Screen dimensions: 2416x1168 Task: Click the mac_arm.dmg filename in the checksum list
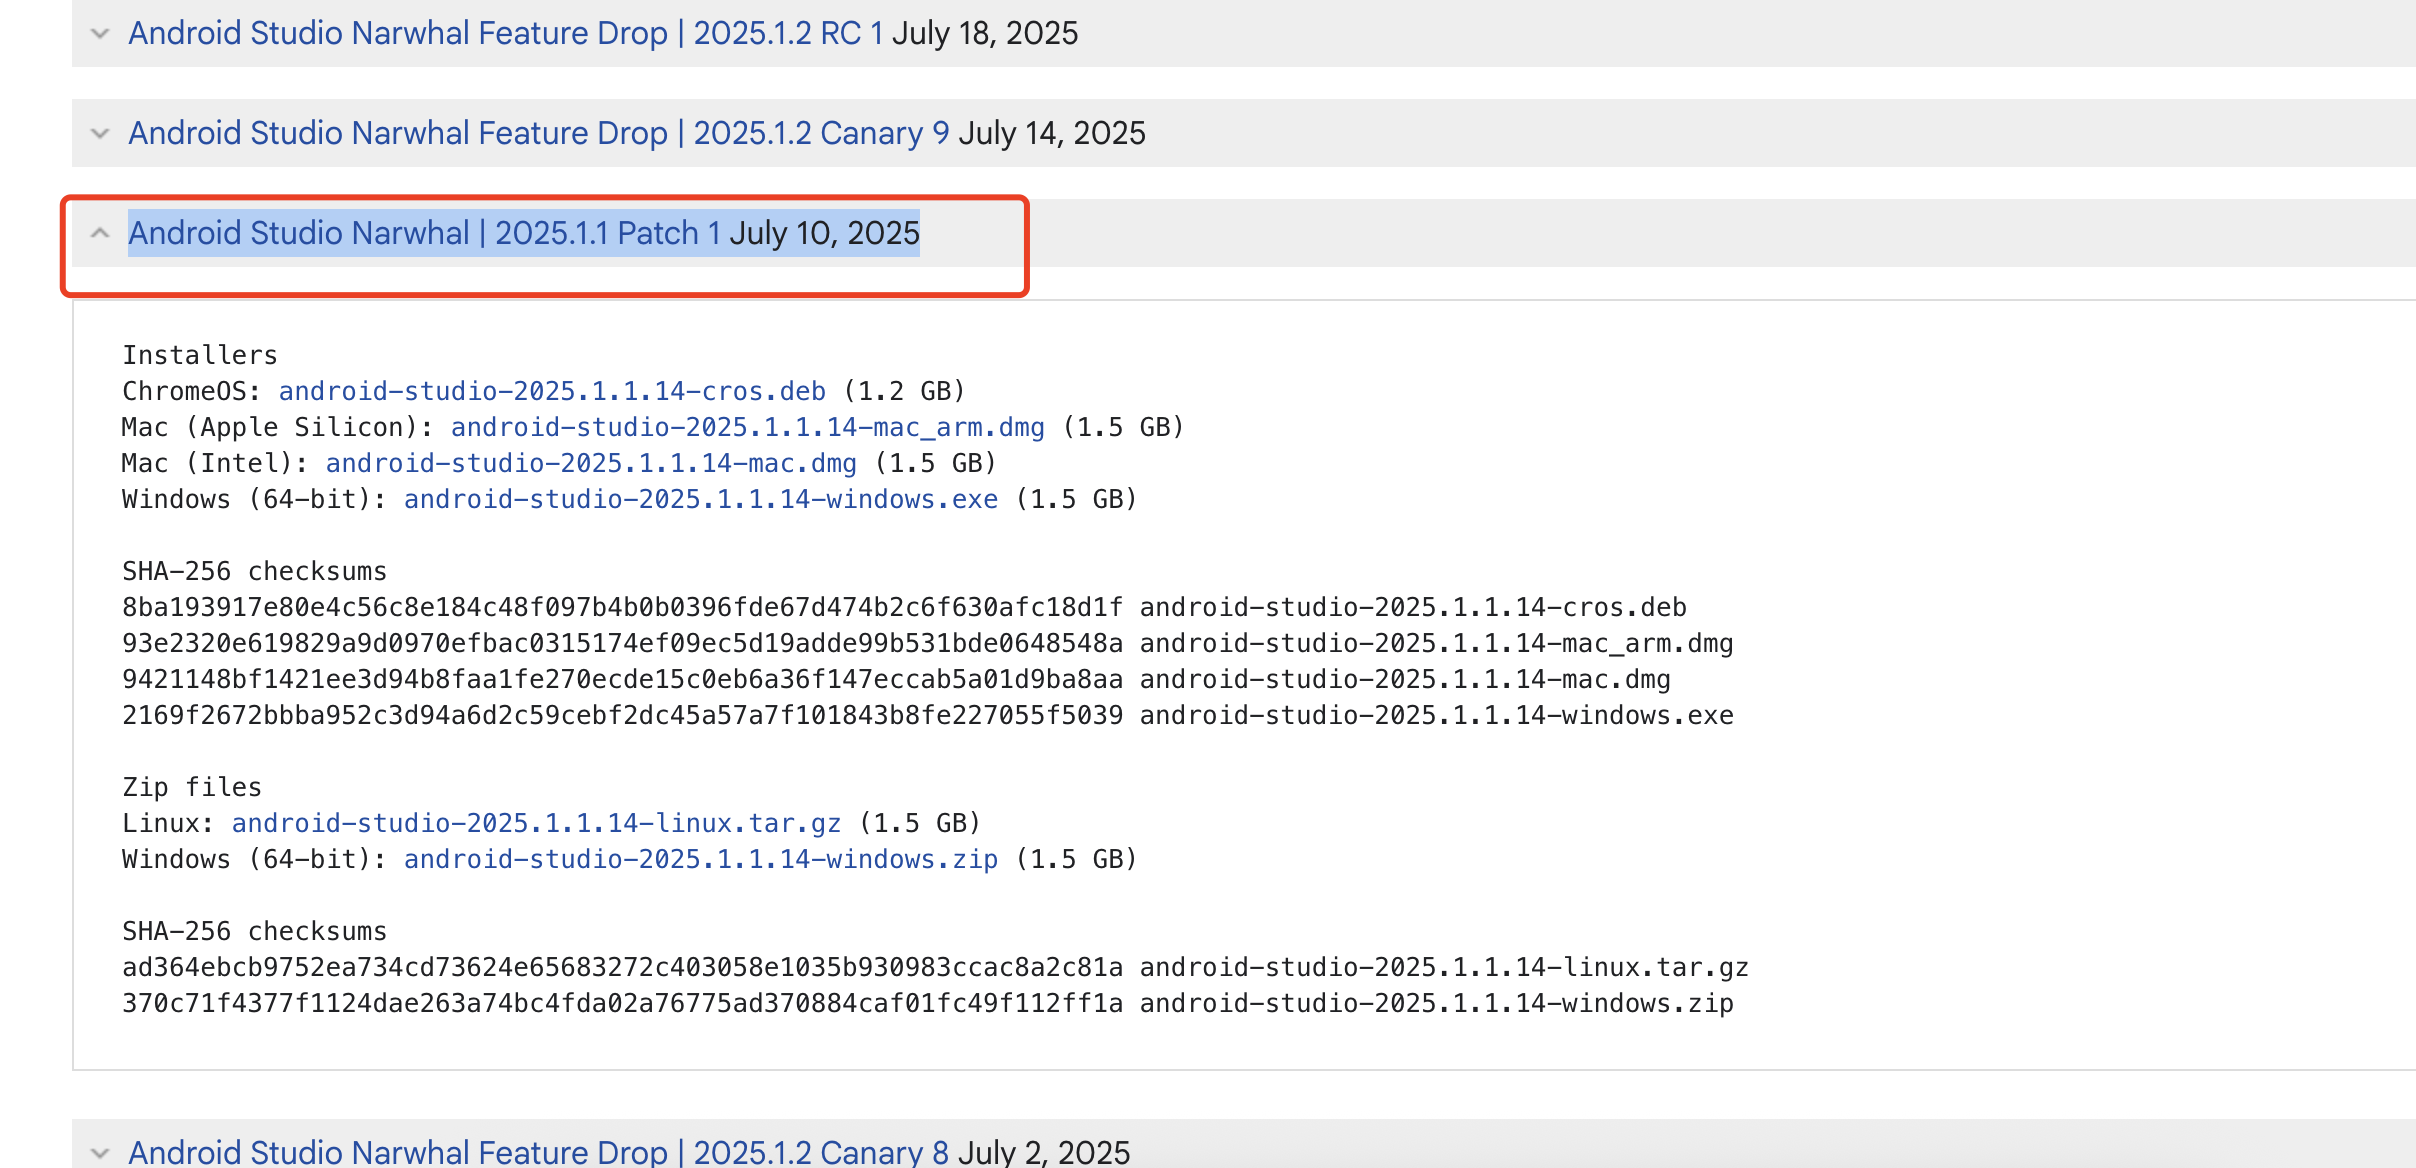pos(1437,643)
